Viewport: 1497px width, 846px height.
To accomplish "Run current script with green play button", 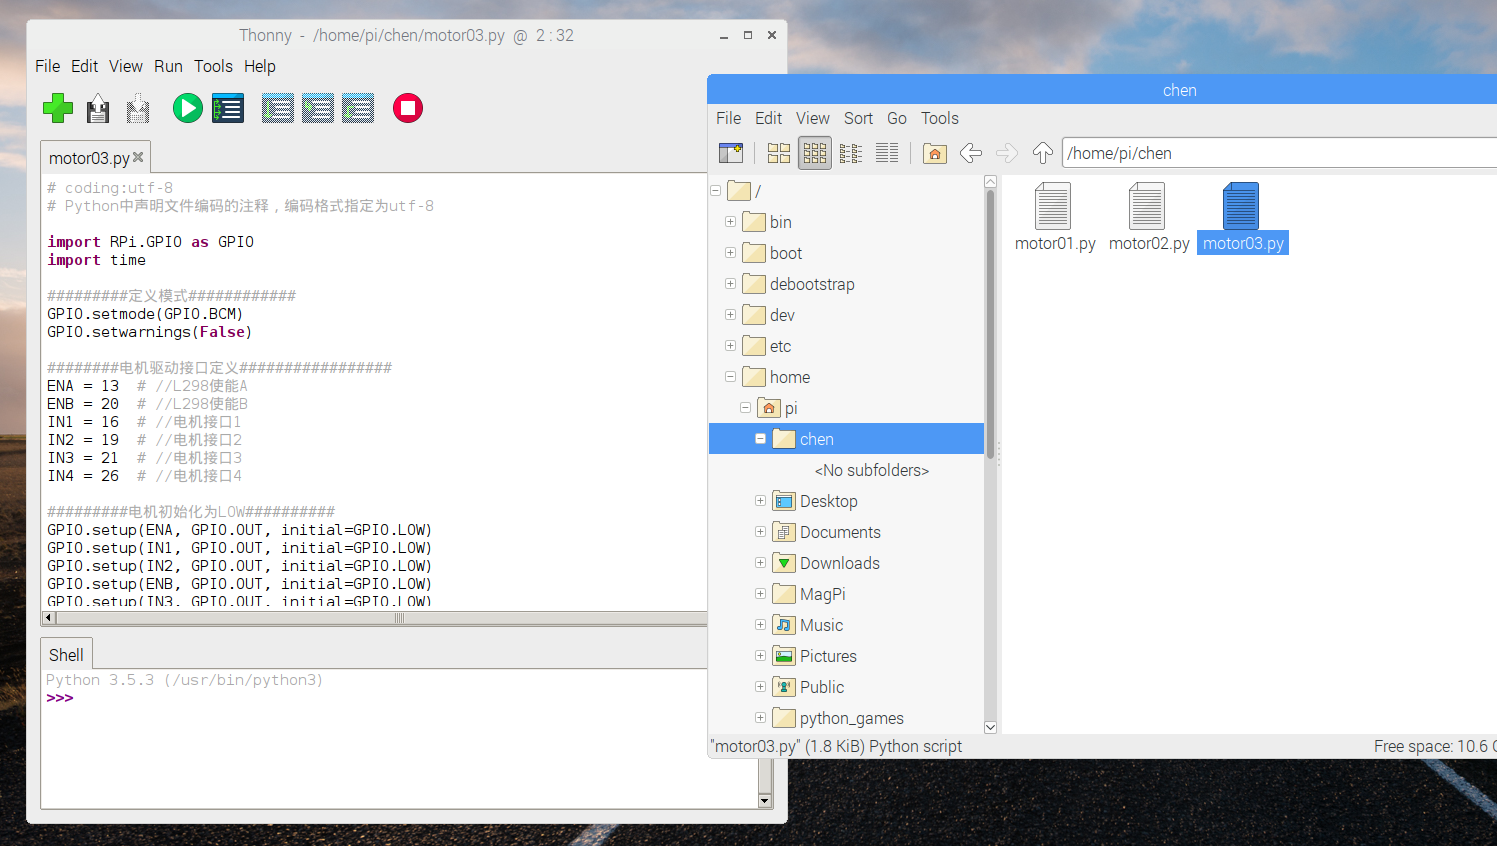I will (187, 108).
